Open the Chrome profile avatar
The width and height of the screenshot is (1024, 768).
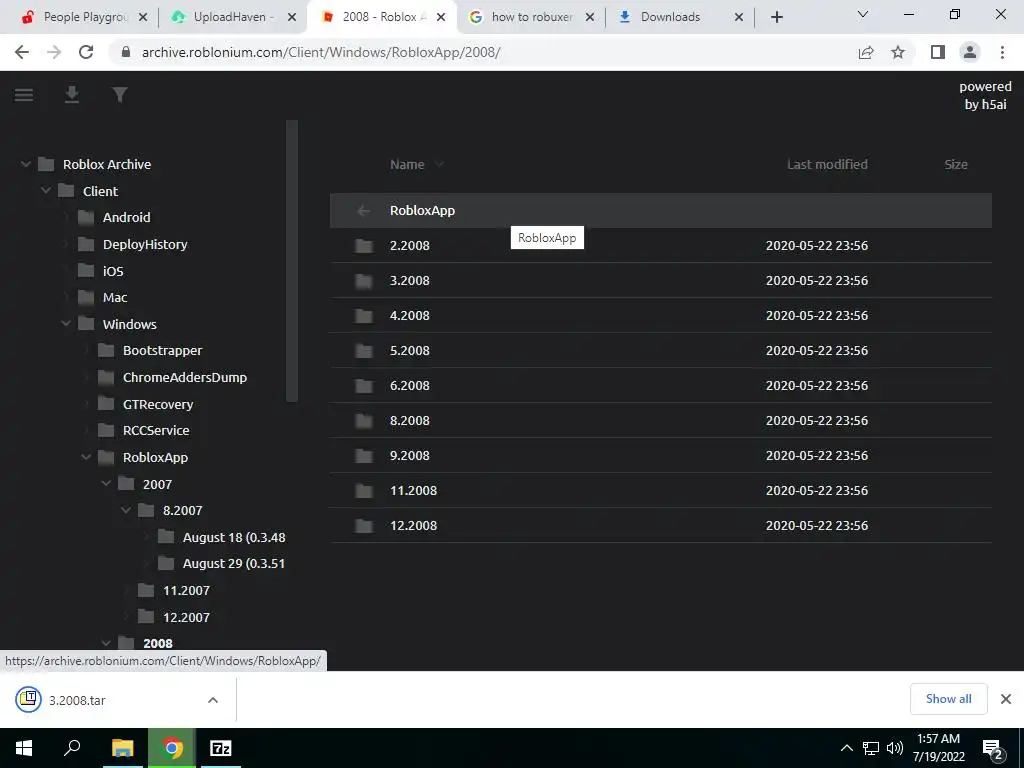pyautogui.click(x=970, y=52)
